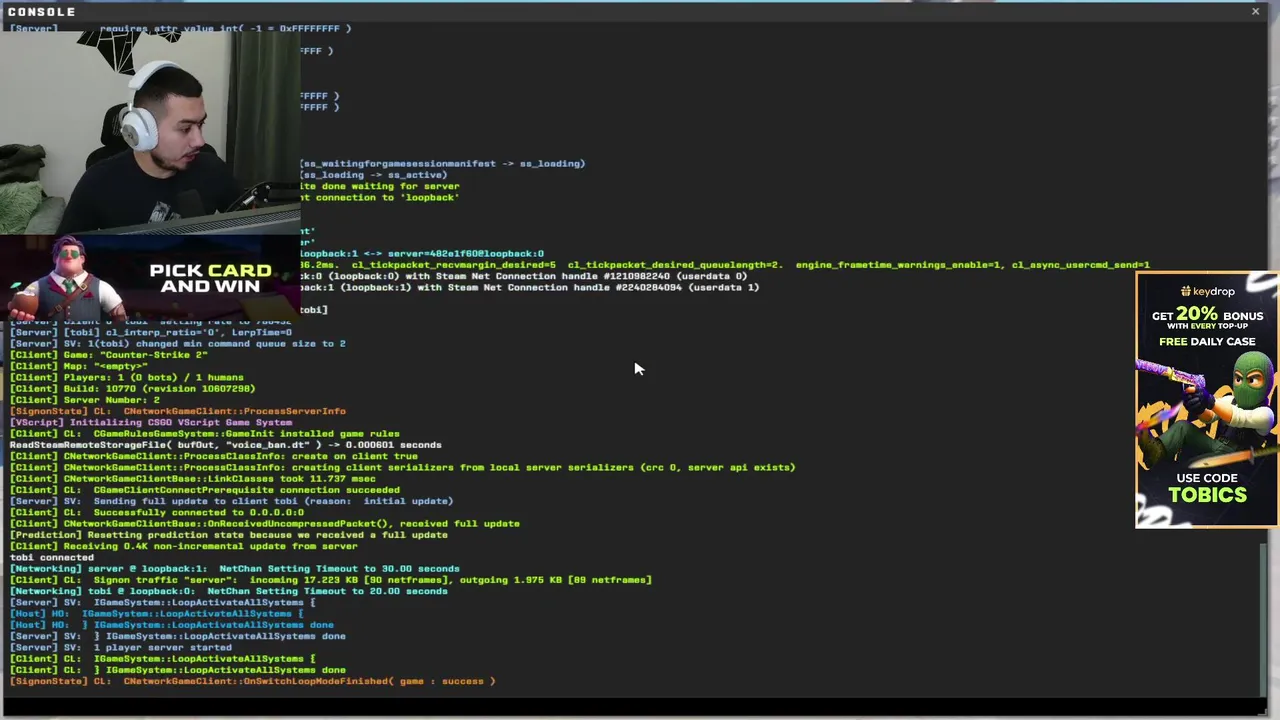Select the "connection to 'loopback'" line

[x=380, y=197]
